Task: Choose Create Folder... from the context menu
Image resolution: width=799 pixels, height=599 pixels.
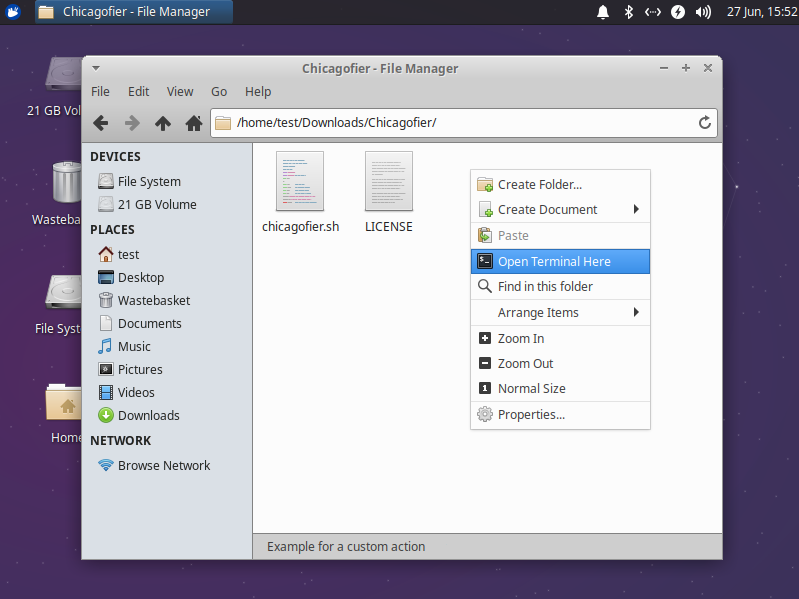Action: [x=560, y=184]
